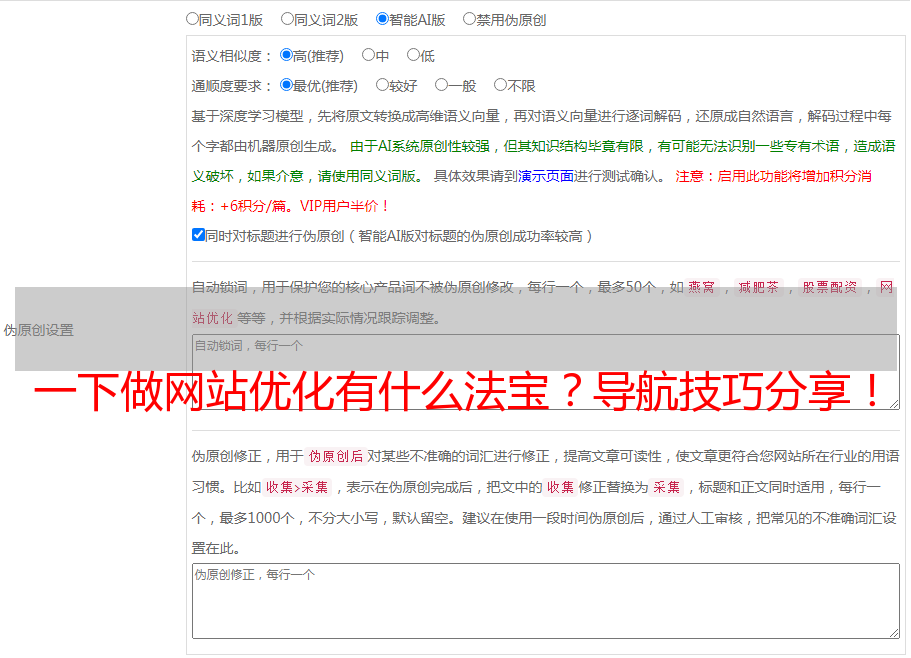Select the 同义词2版 radio option
This screenshot has width=911, height=658.
tap(287, 19)
